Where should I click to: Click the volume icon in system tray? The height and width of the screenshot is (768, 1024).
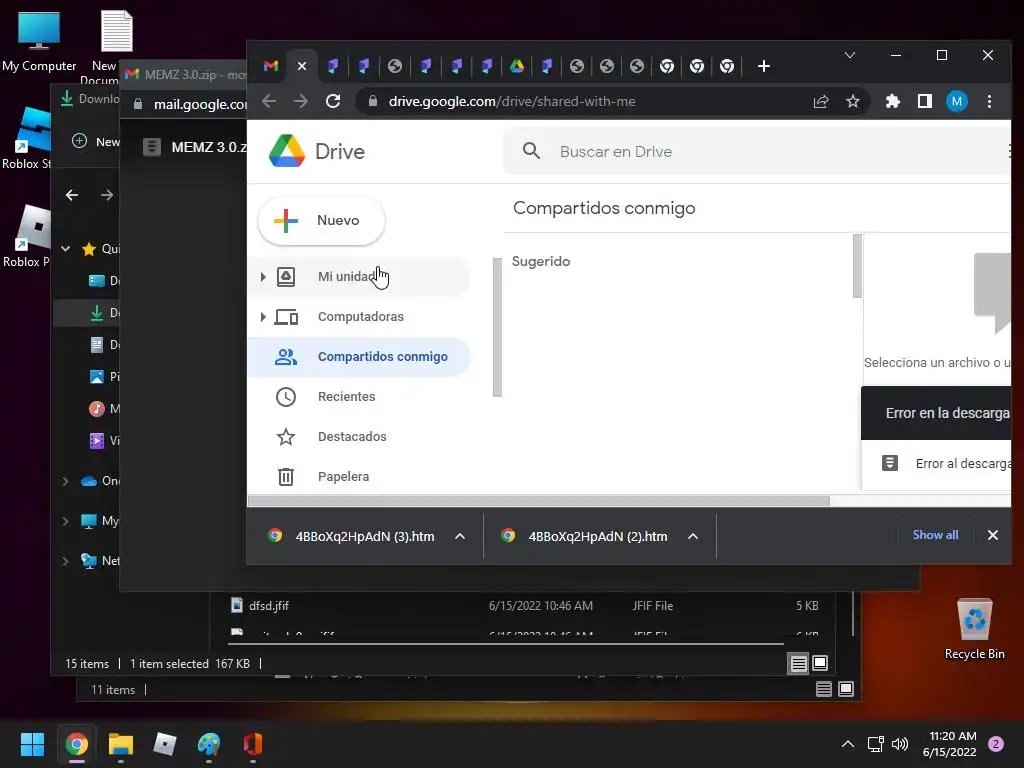point(900,744)
